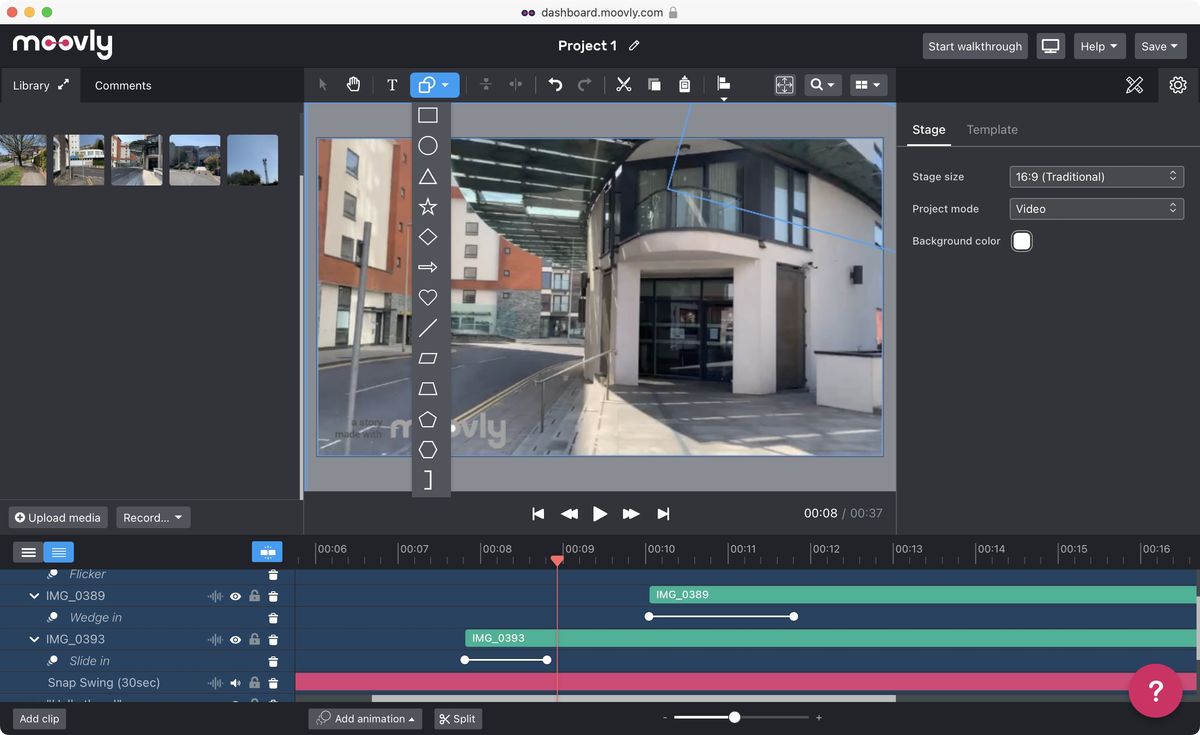Click Start walkthrough button
This screenshot has width=1200, height=735.
tap(974, 46)
